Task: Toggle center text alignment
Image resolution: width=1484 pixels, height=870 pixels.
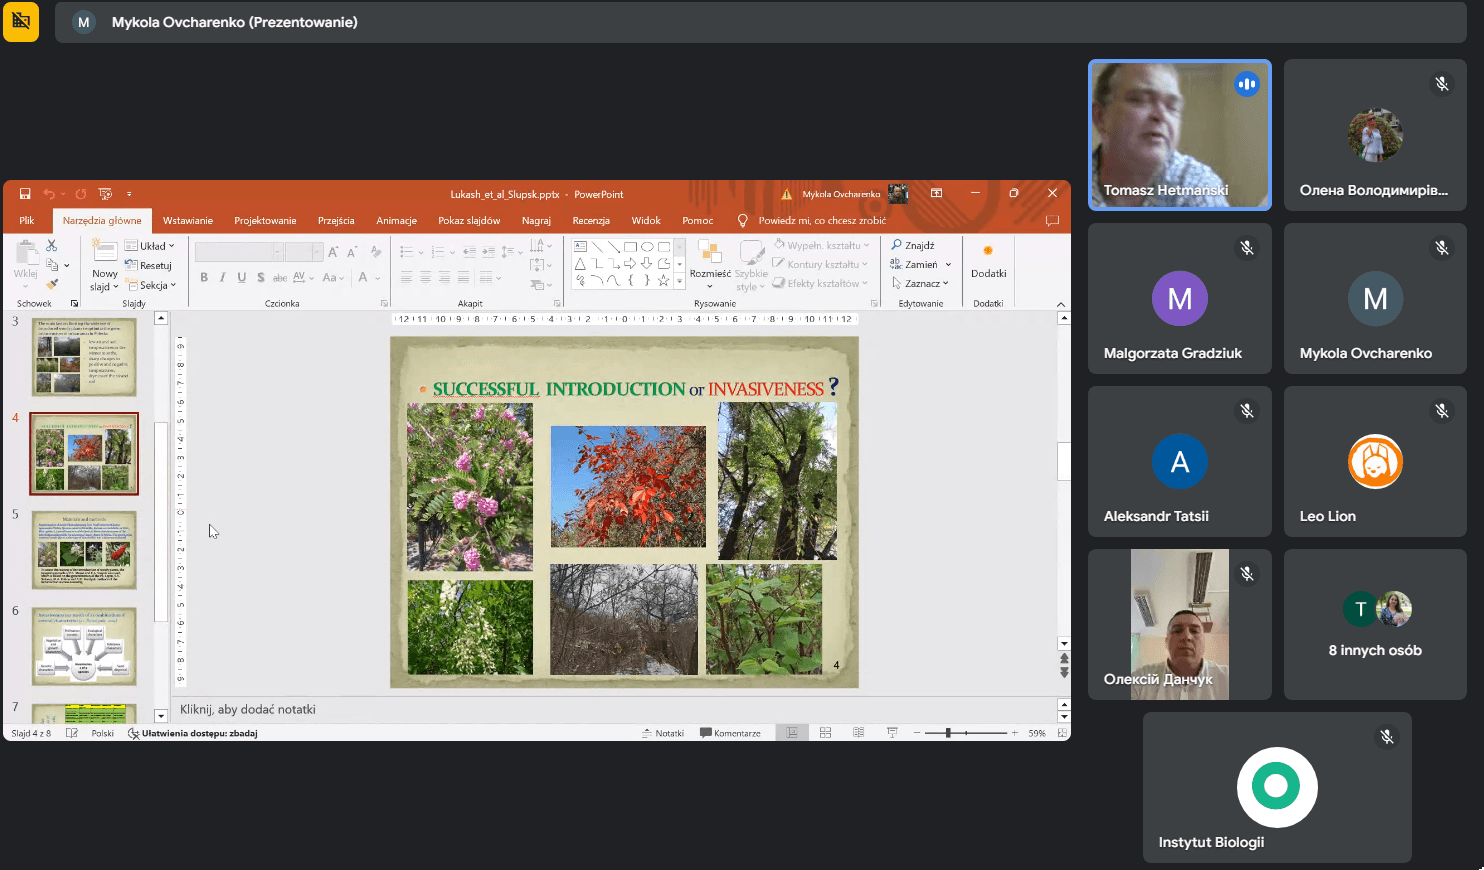Action: [x=425, y=278]
